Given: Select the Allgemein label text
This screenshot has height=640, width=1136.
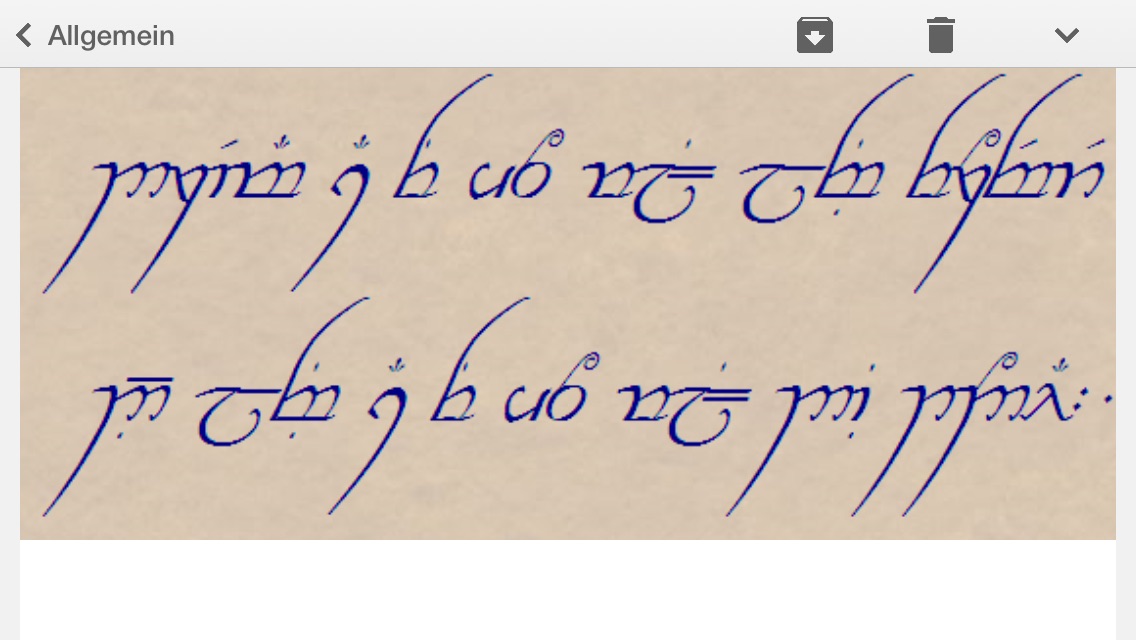Looking at the screenshot, I should (111, 35).
